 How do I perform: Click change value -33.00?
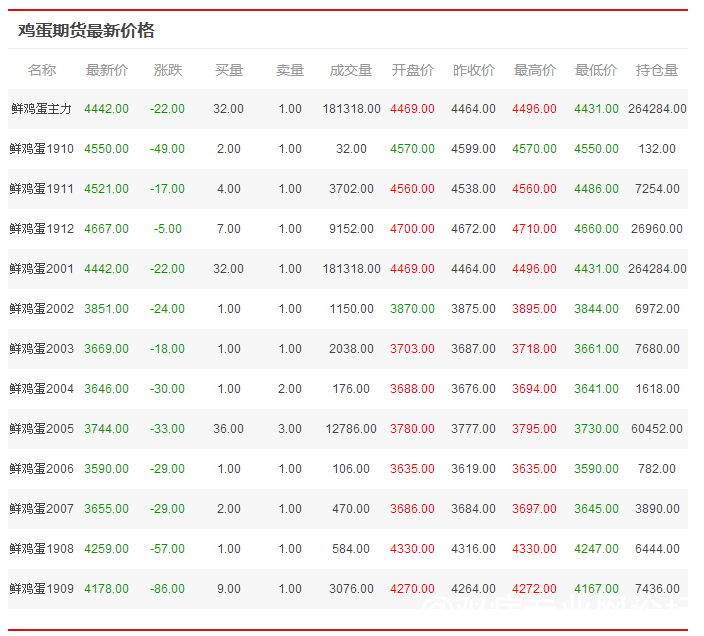(167, 428)
